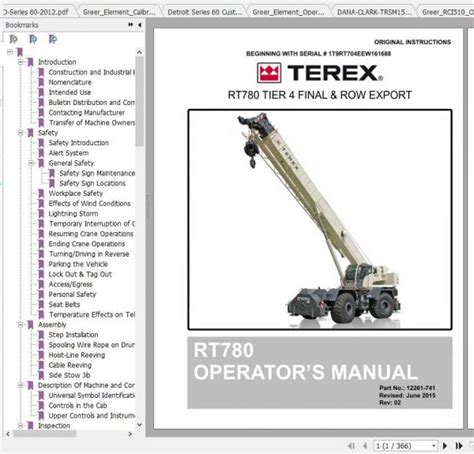The image size is (474, 454).
Task: Open the Contacting Manufacturer bookmark
Action: tap(87, 112)
